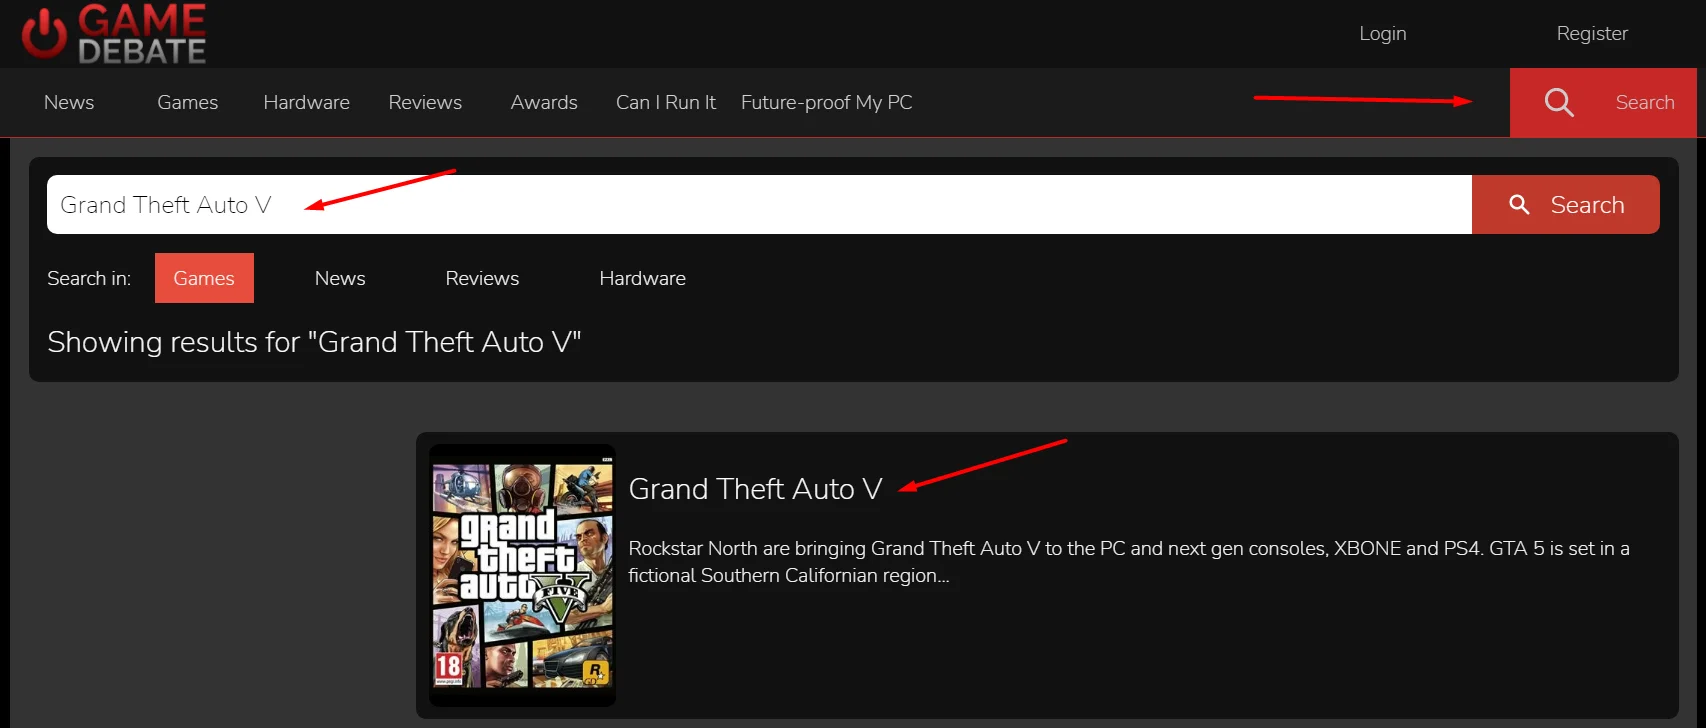Open the Grand Theft Auto V result title
This screenshot has width=1706, height=728.
[755, 489]
